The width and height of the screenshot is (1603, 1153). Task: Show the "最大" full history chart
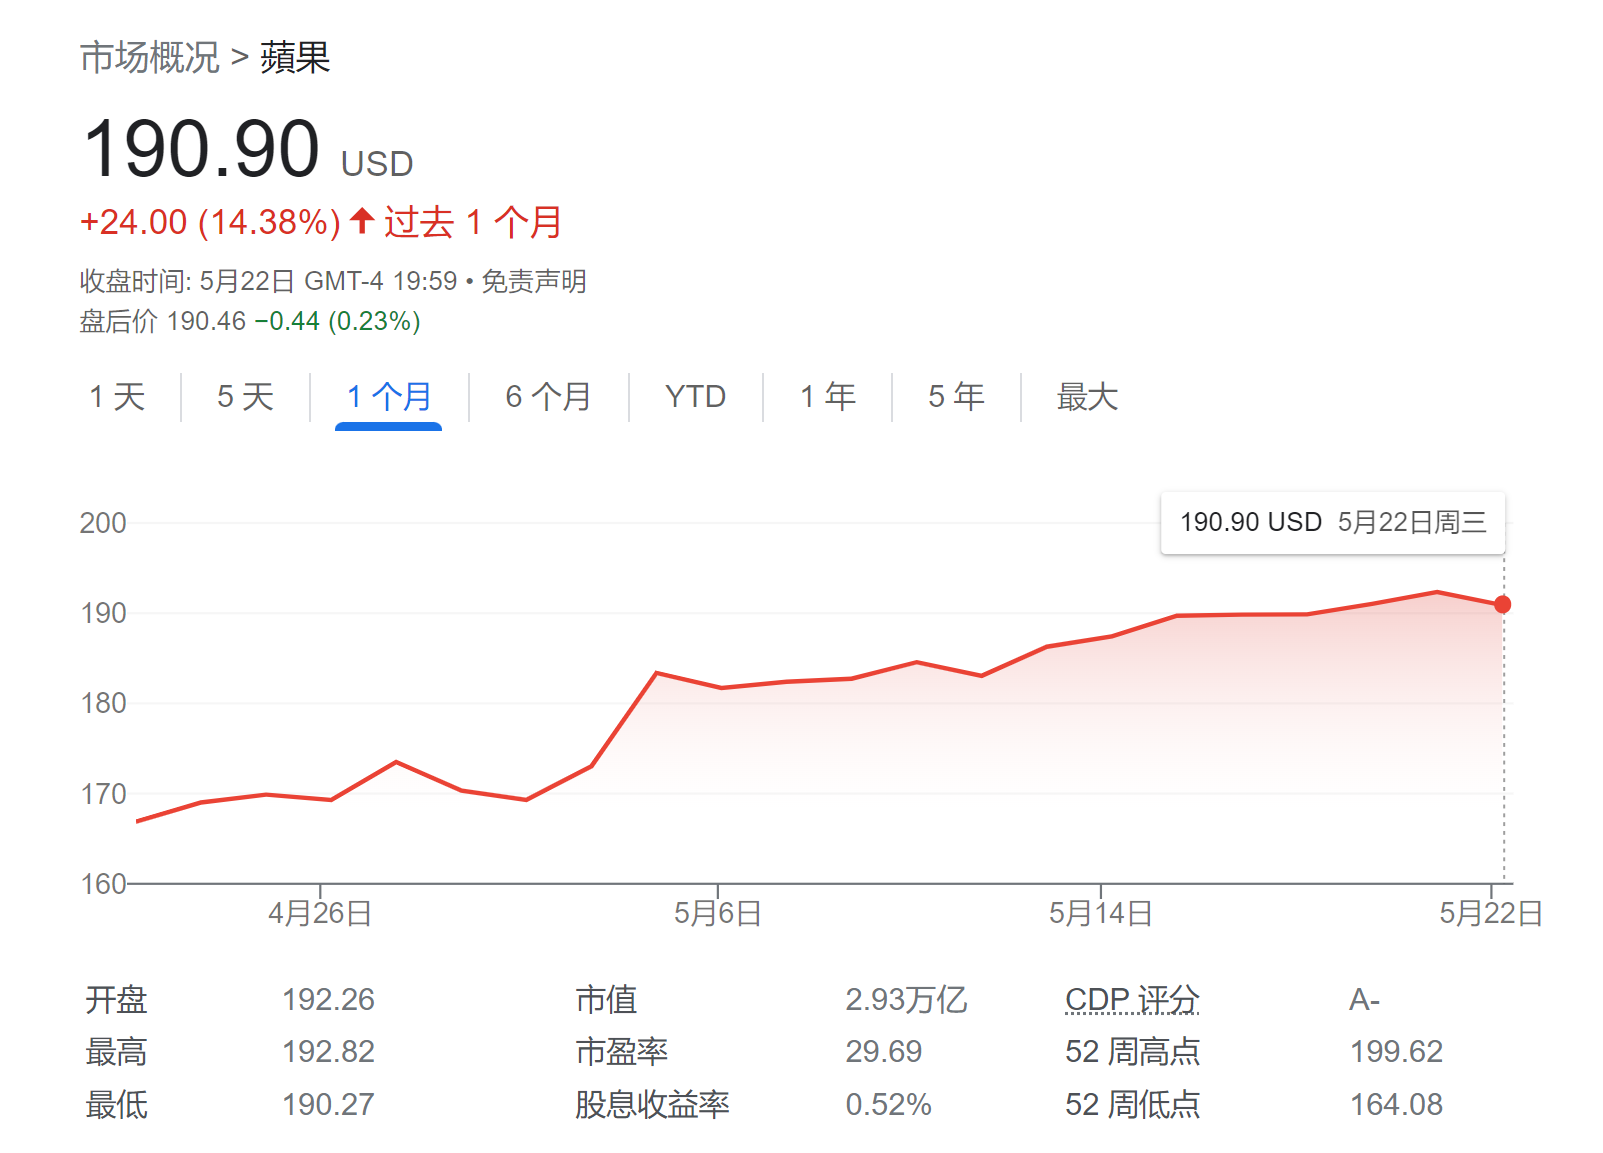click(1086, 397)
